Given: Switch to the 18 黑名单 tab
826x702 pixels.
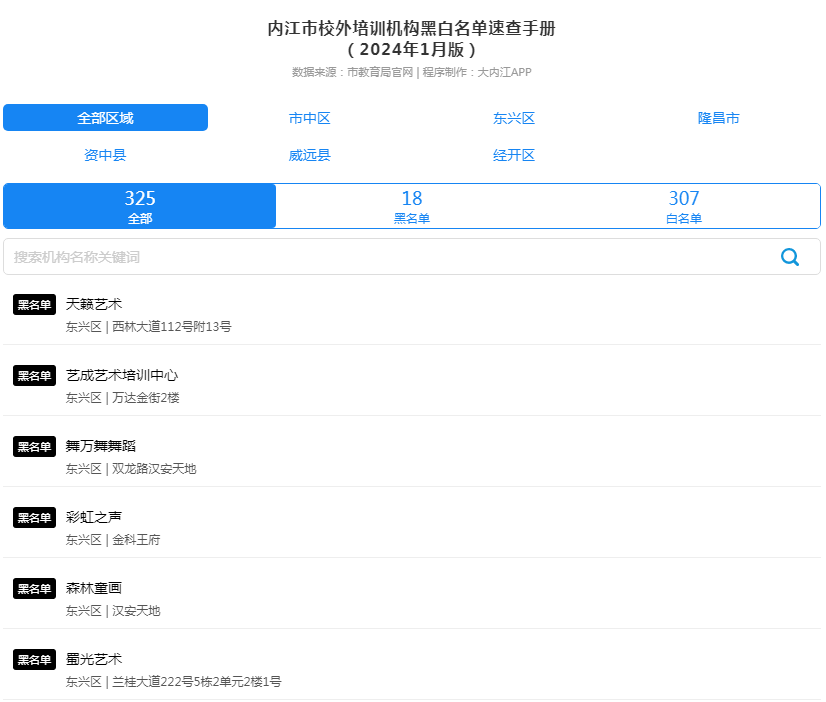Looking at the screenshot, I should click(x=412, y=206).
